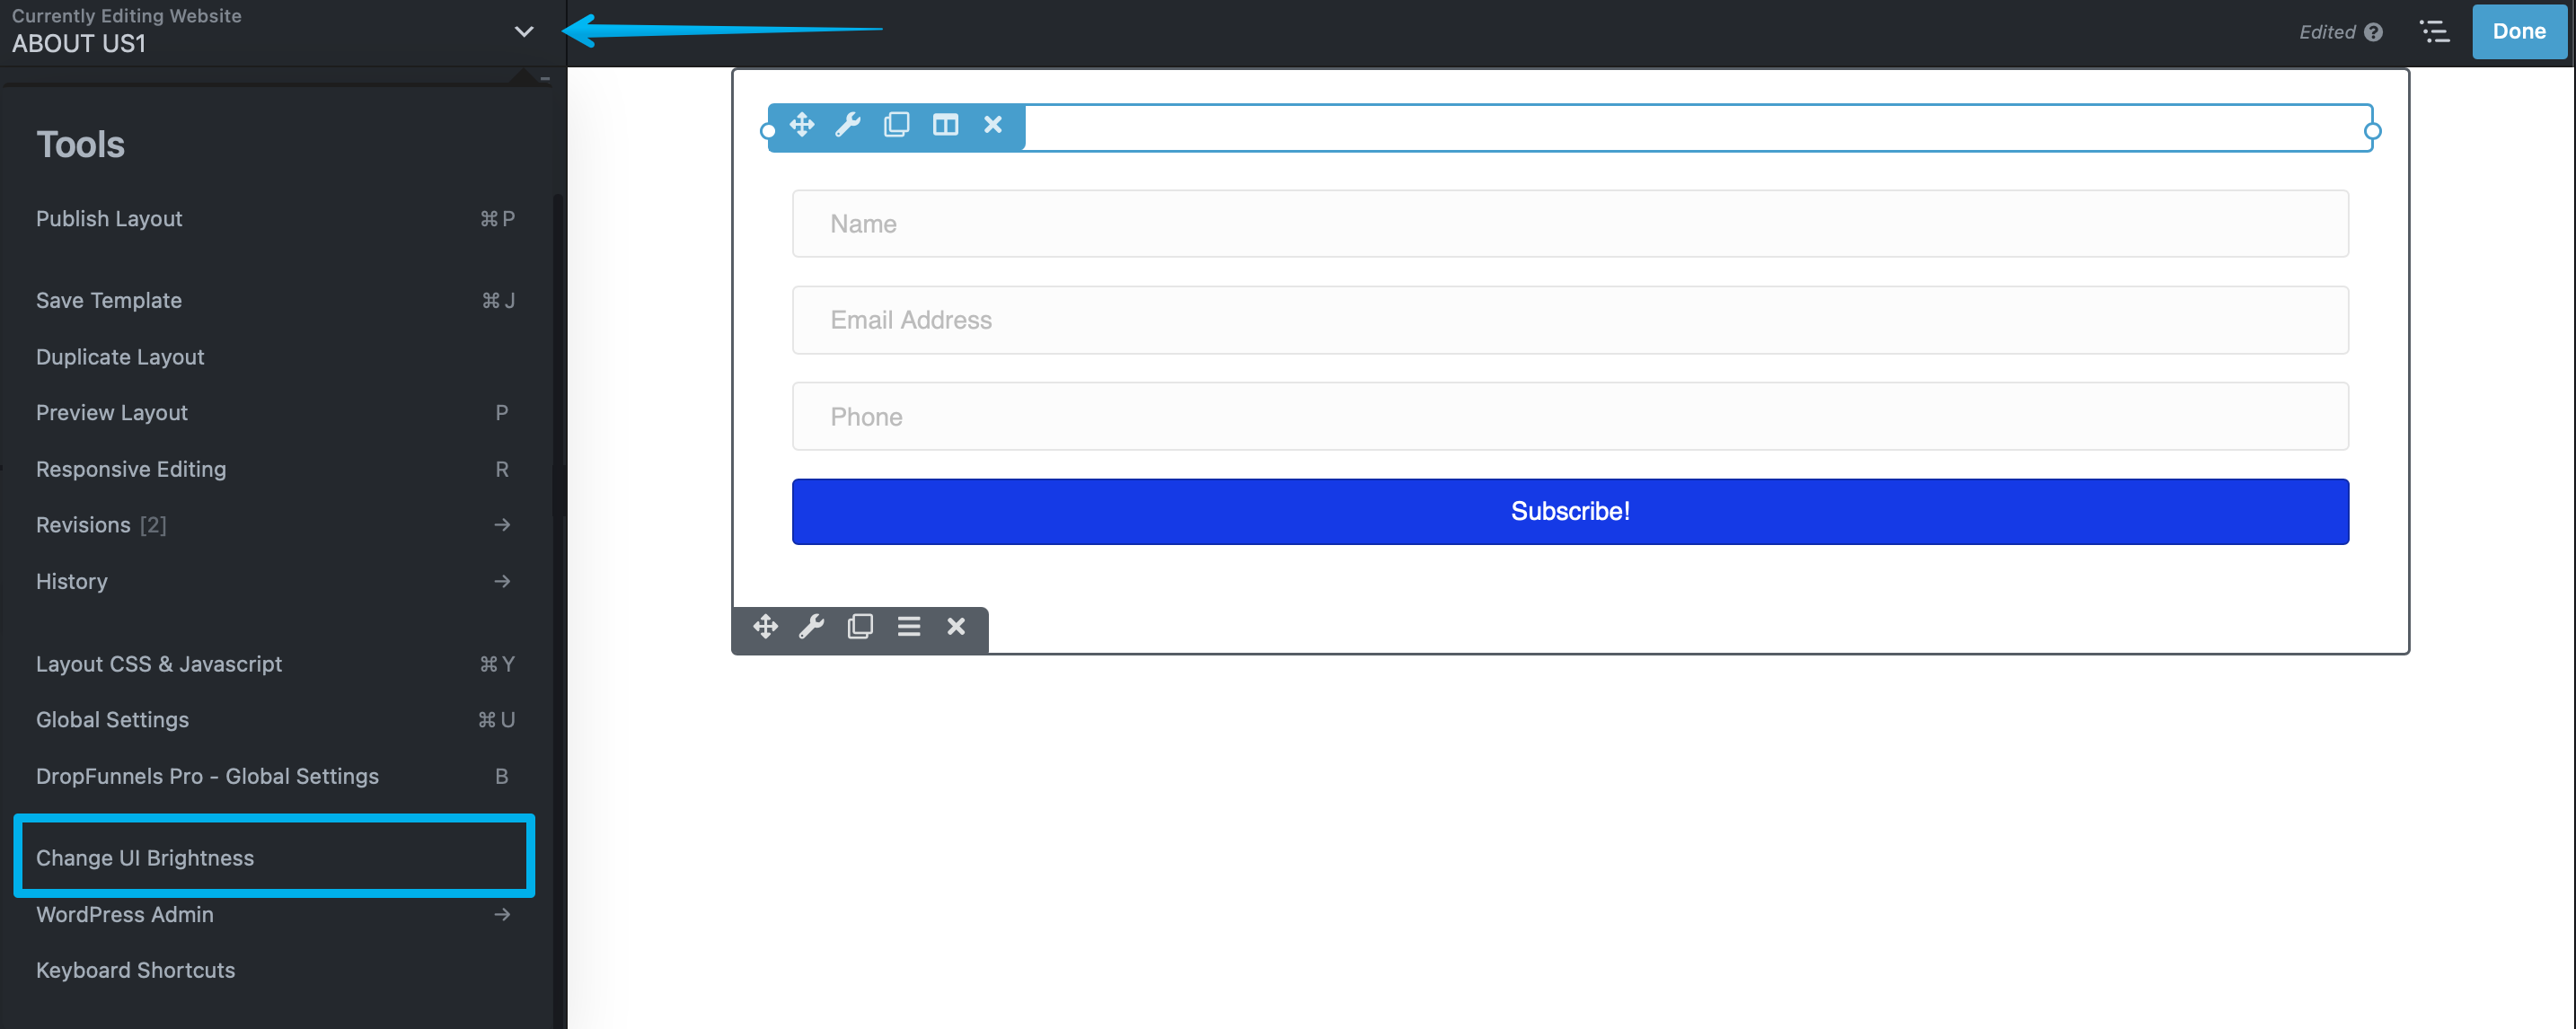
Task: Click the ABOUT US1 page title
Action: (79, 44)
